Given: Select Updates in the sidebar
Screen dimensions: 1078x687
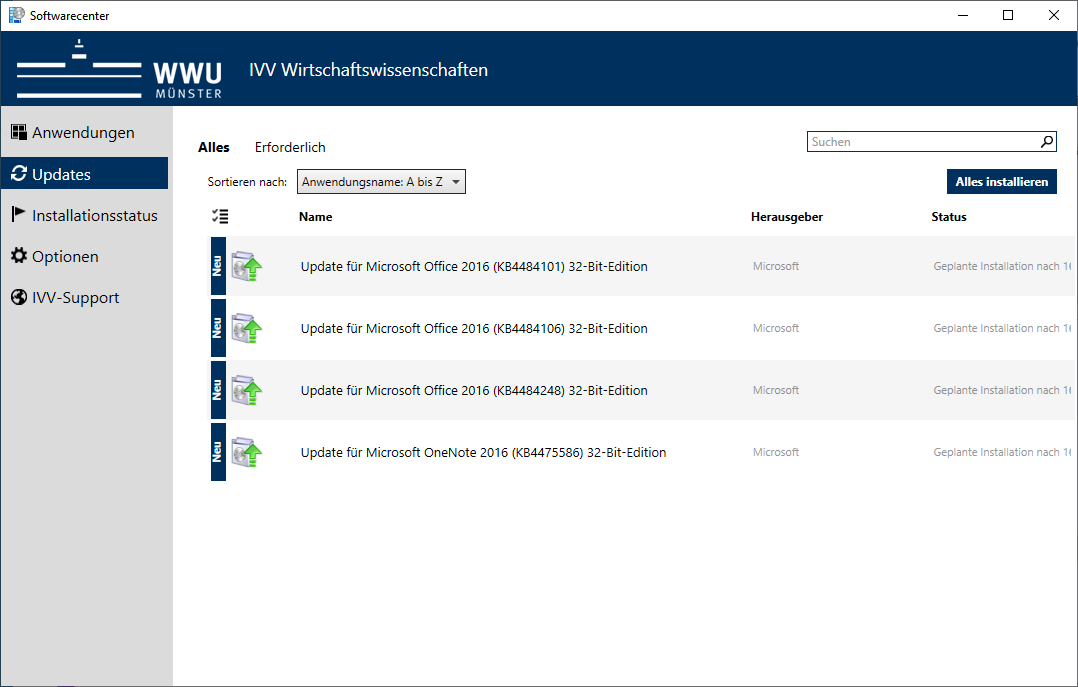Looking at the screenshot, I should [x=85, y=173].
